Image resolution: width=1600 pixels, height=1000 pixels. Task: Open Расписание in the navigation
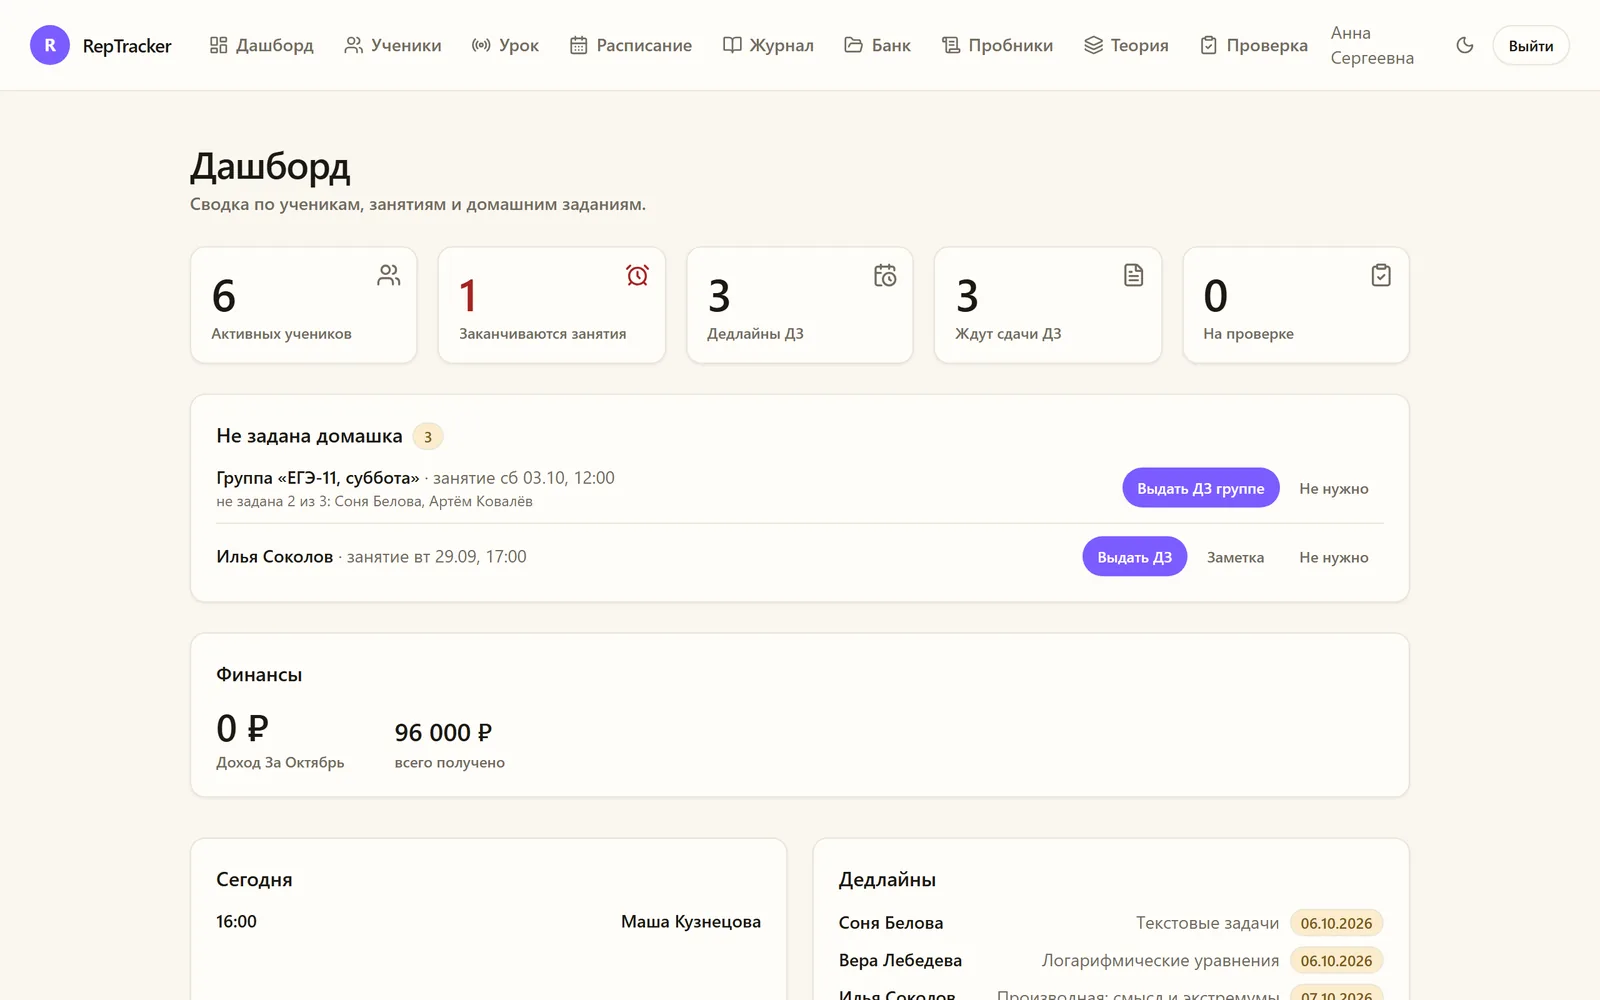click(x=631, y=45)
